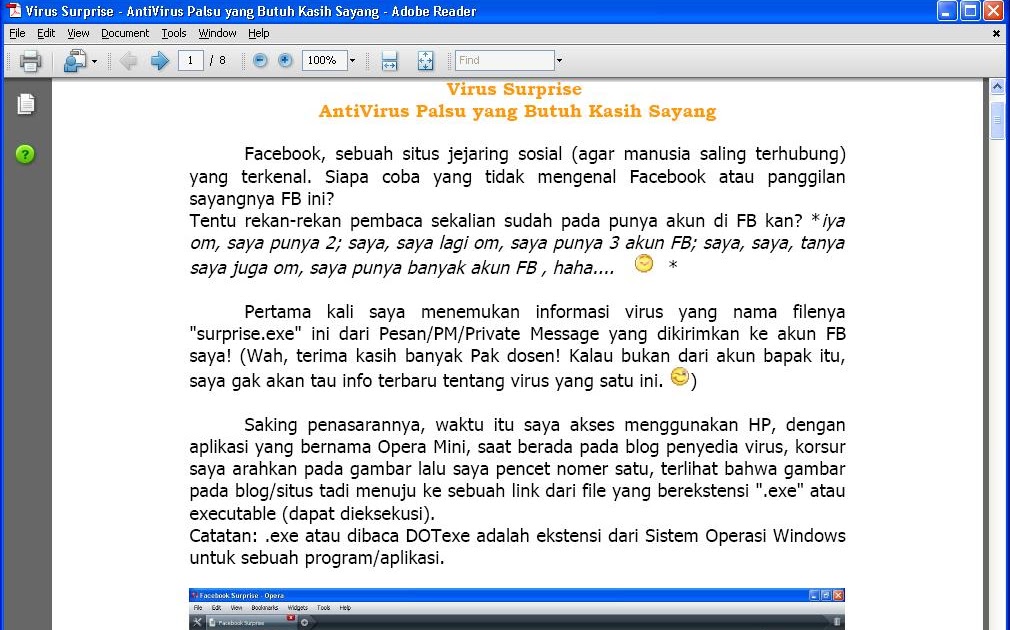This screenshot has width=1010, height=630.
Task: Open the Pages panel in sidebar
Action: coord(26,104)
